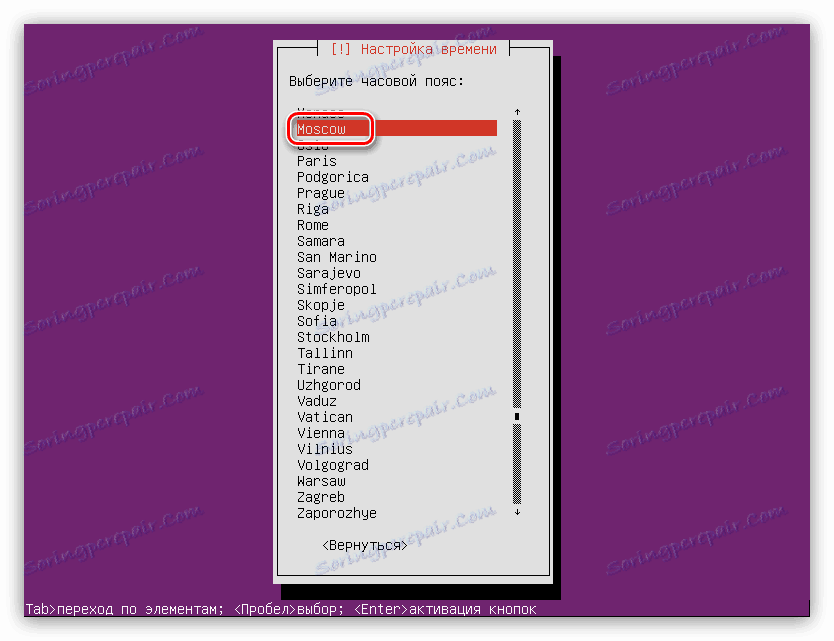
Task: Click the scrollbar position thumb
Action: tap(517, 417)
